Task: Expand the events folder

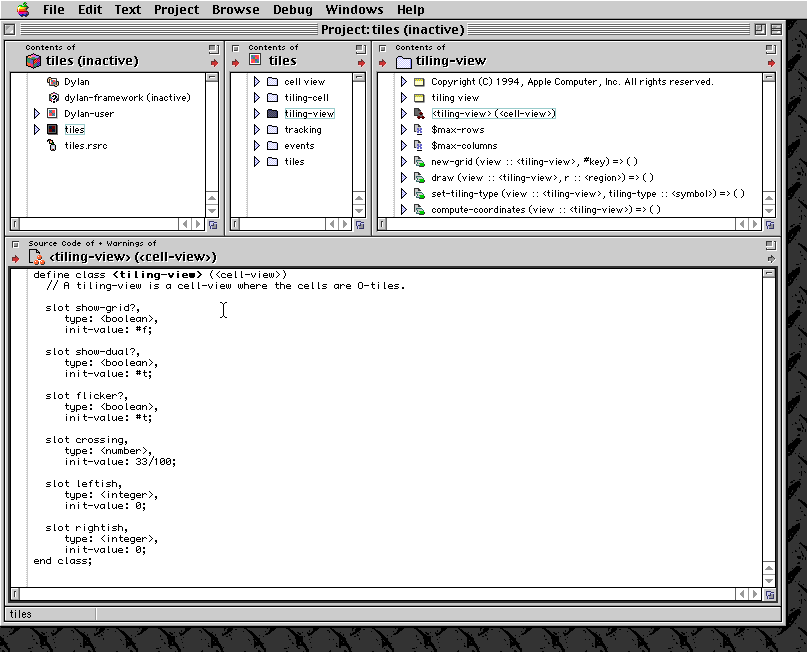Action: 257,145
